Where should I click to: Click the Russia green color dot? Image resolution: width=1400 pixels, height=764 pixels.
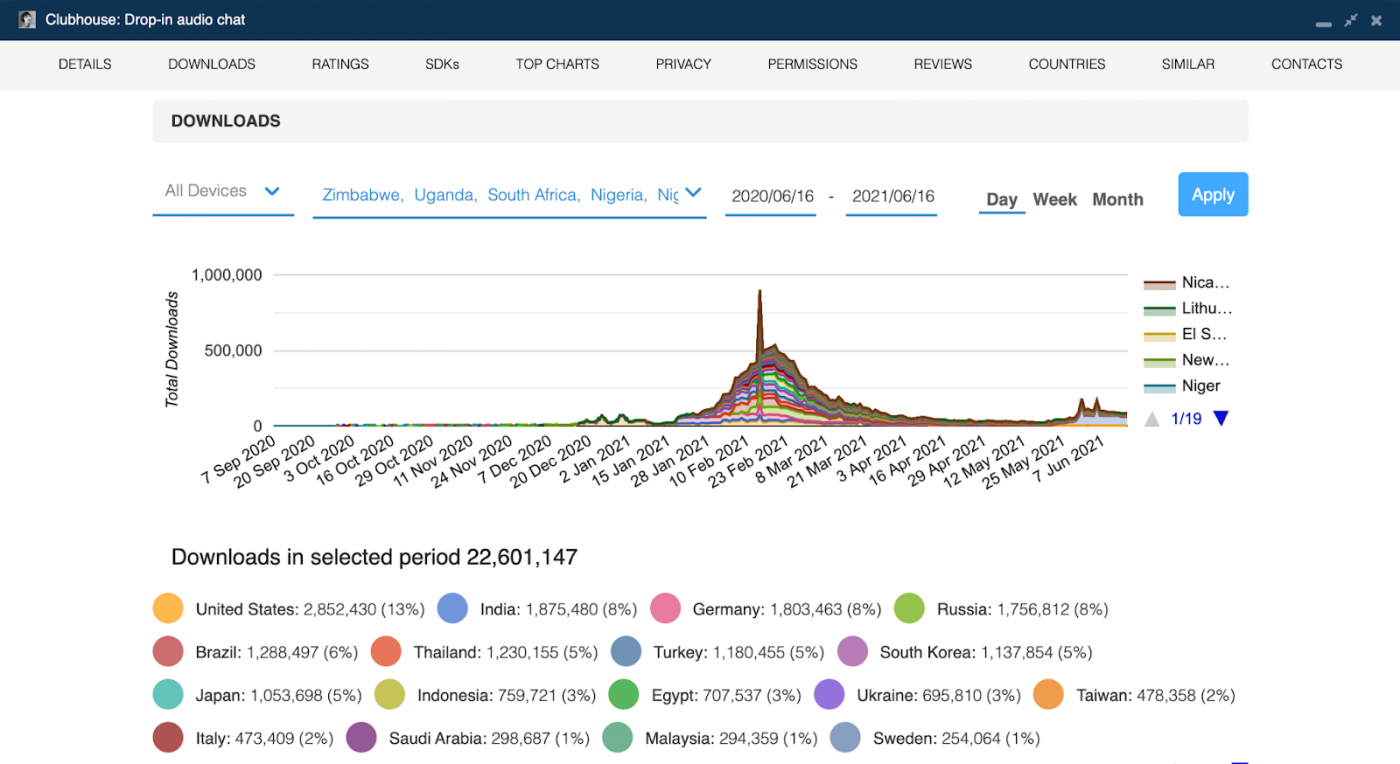pyautogui.click(x=909, y=609)
